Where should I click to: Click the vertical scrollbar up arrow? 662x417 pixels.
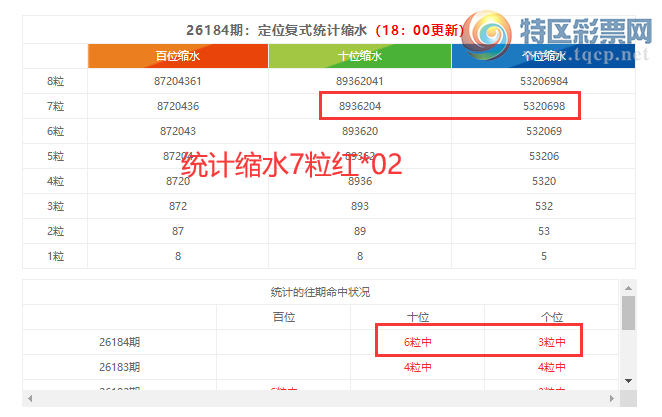628,288
